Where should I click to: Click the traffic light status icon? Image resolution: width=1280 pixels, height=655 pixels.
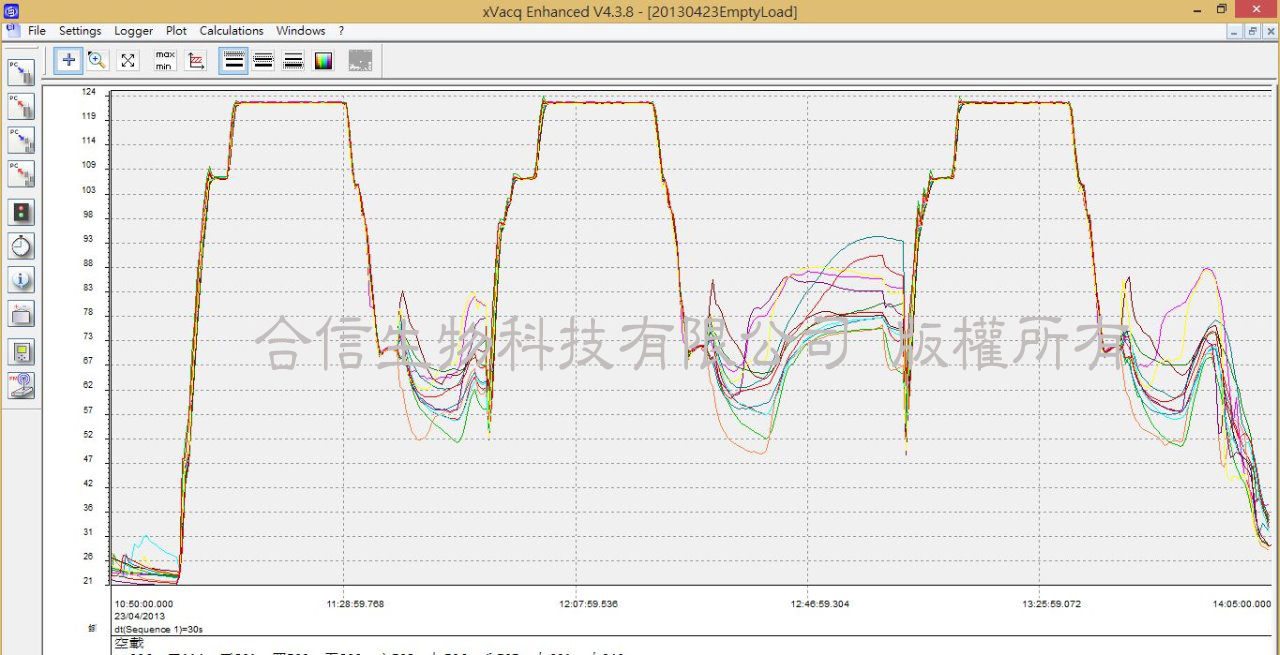[x=21, y=212]
